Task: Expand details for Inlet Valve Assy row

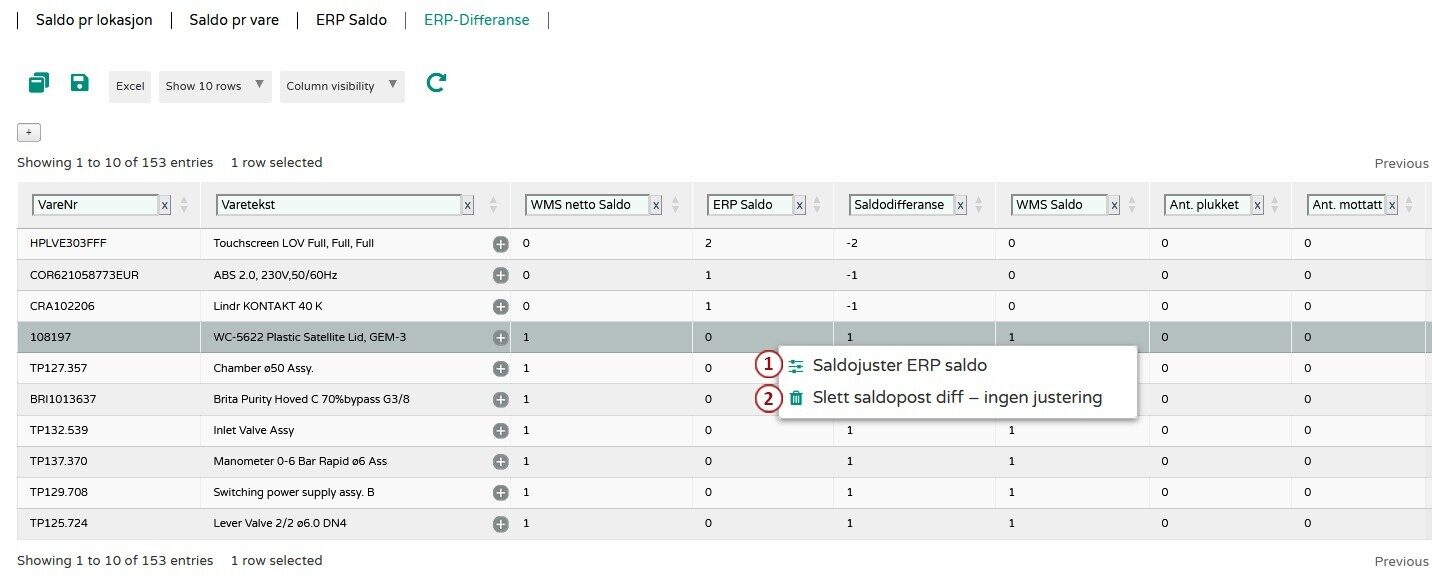Action: 500,430
